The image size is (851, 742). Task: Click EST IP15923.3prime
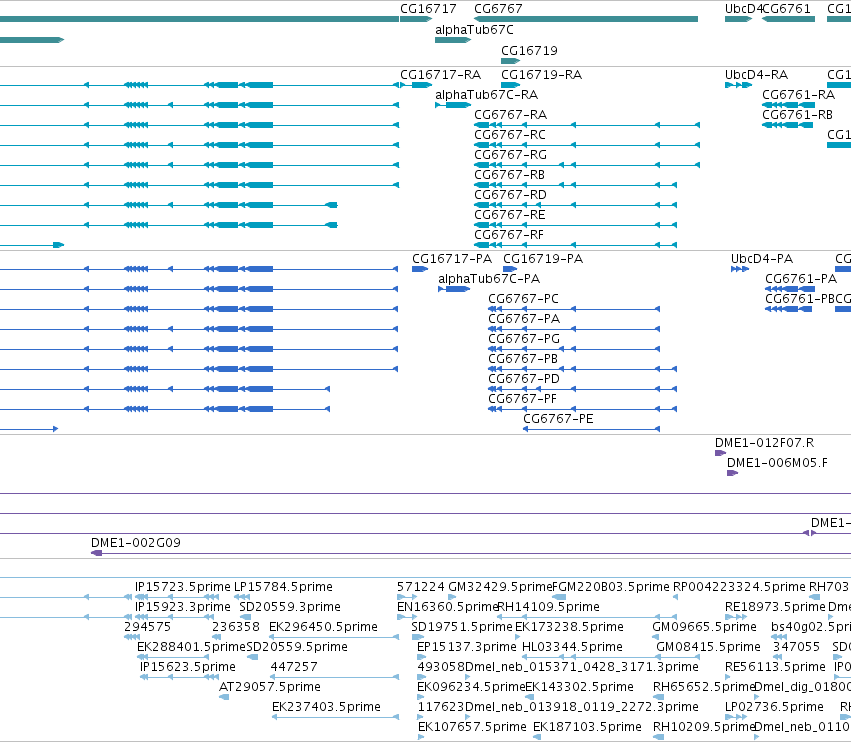(x=183, y=606)
